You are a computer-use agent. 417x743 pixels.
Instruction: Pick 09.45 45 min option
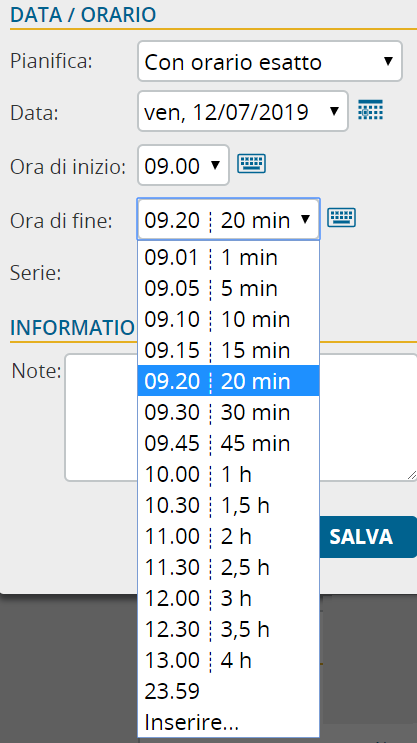coord(228,443)
